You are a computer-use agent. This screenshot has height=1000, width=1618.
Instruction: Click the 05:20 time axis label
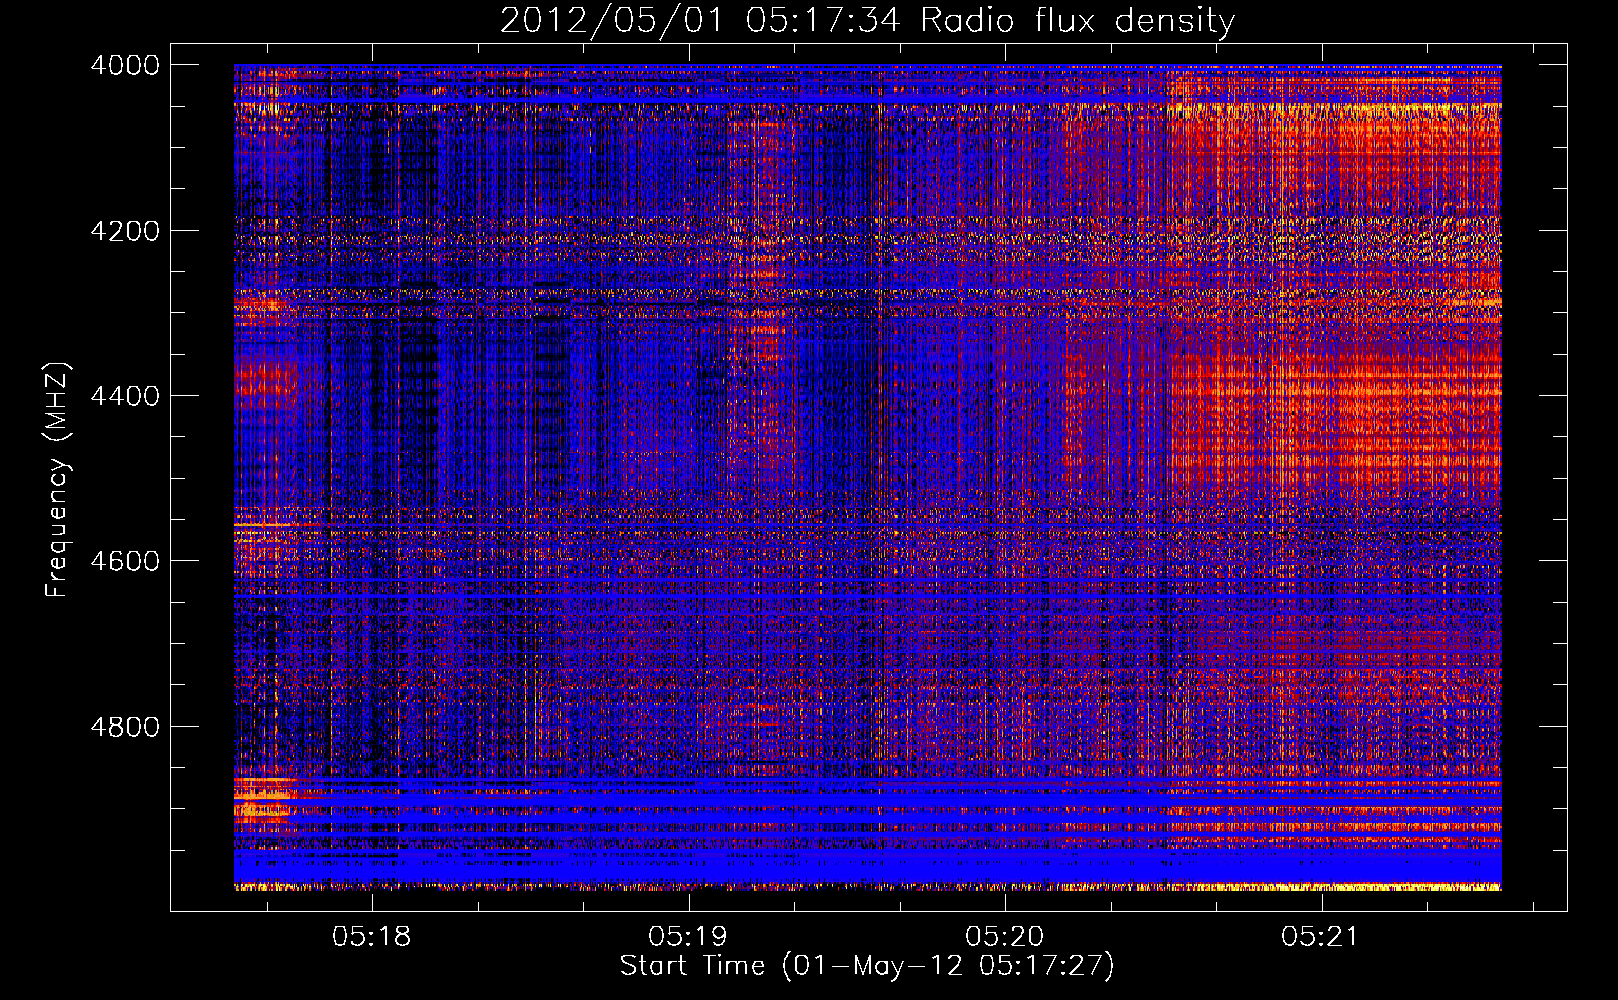tap(1005, 937)
